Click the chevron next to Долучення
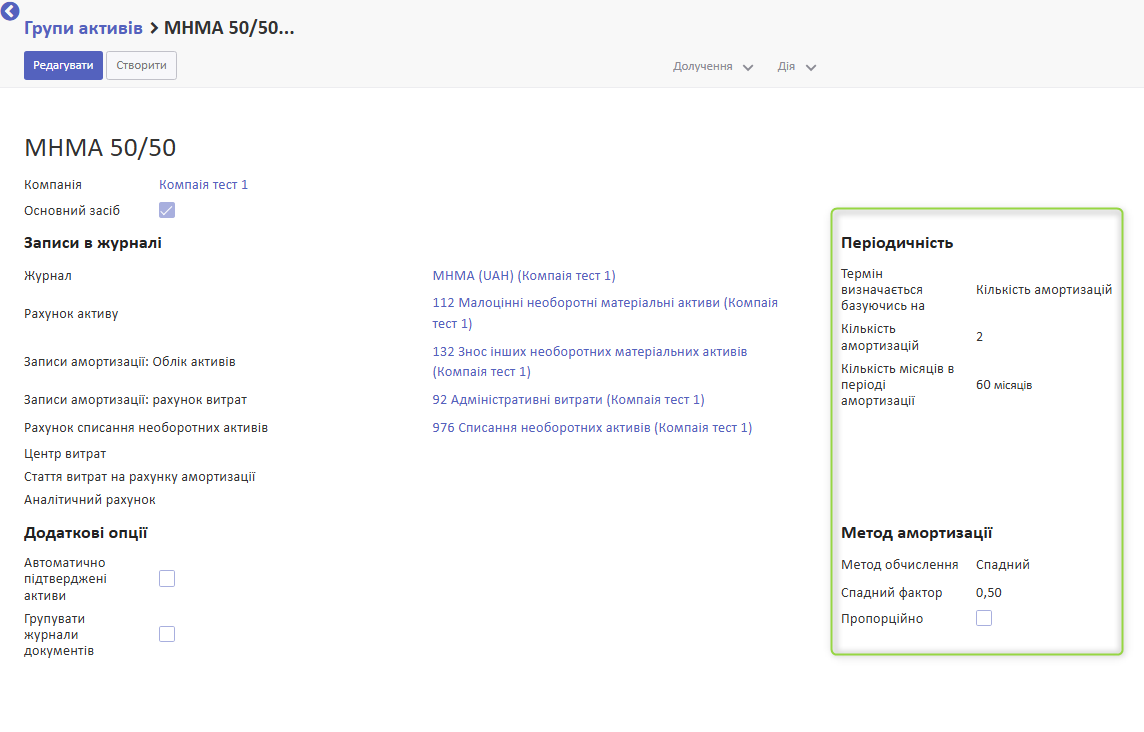The image size is (1144, 732). pyautogui.click(x=748, y=67)
